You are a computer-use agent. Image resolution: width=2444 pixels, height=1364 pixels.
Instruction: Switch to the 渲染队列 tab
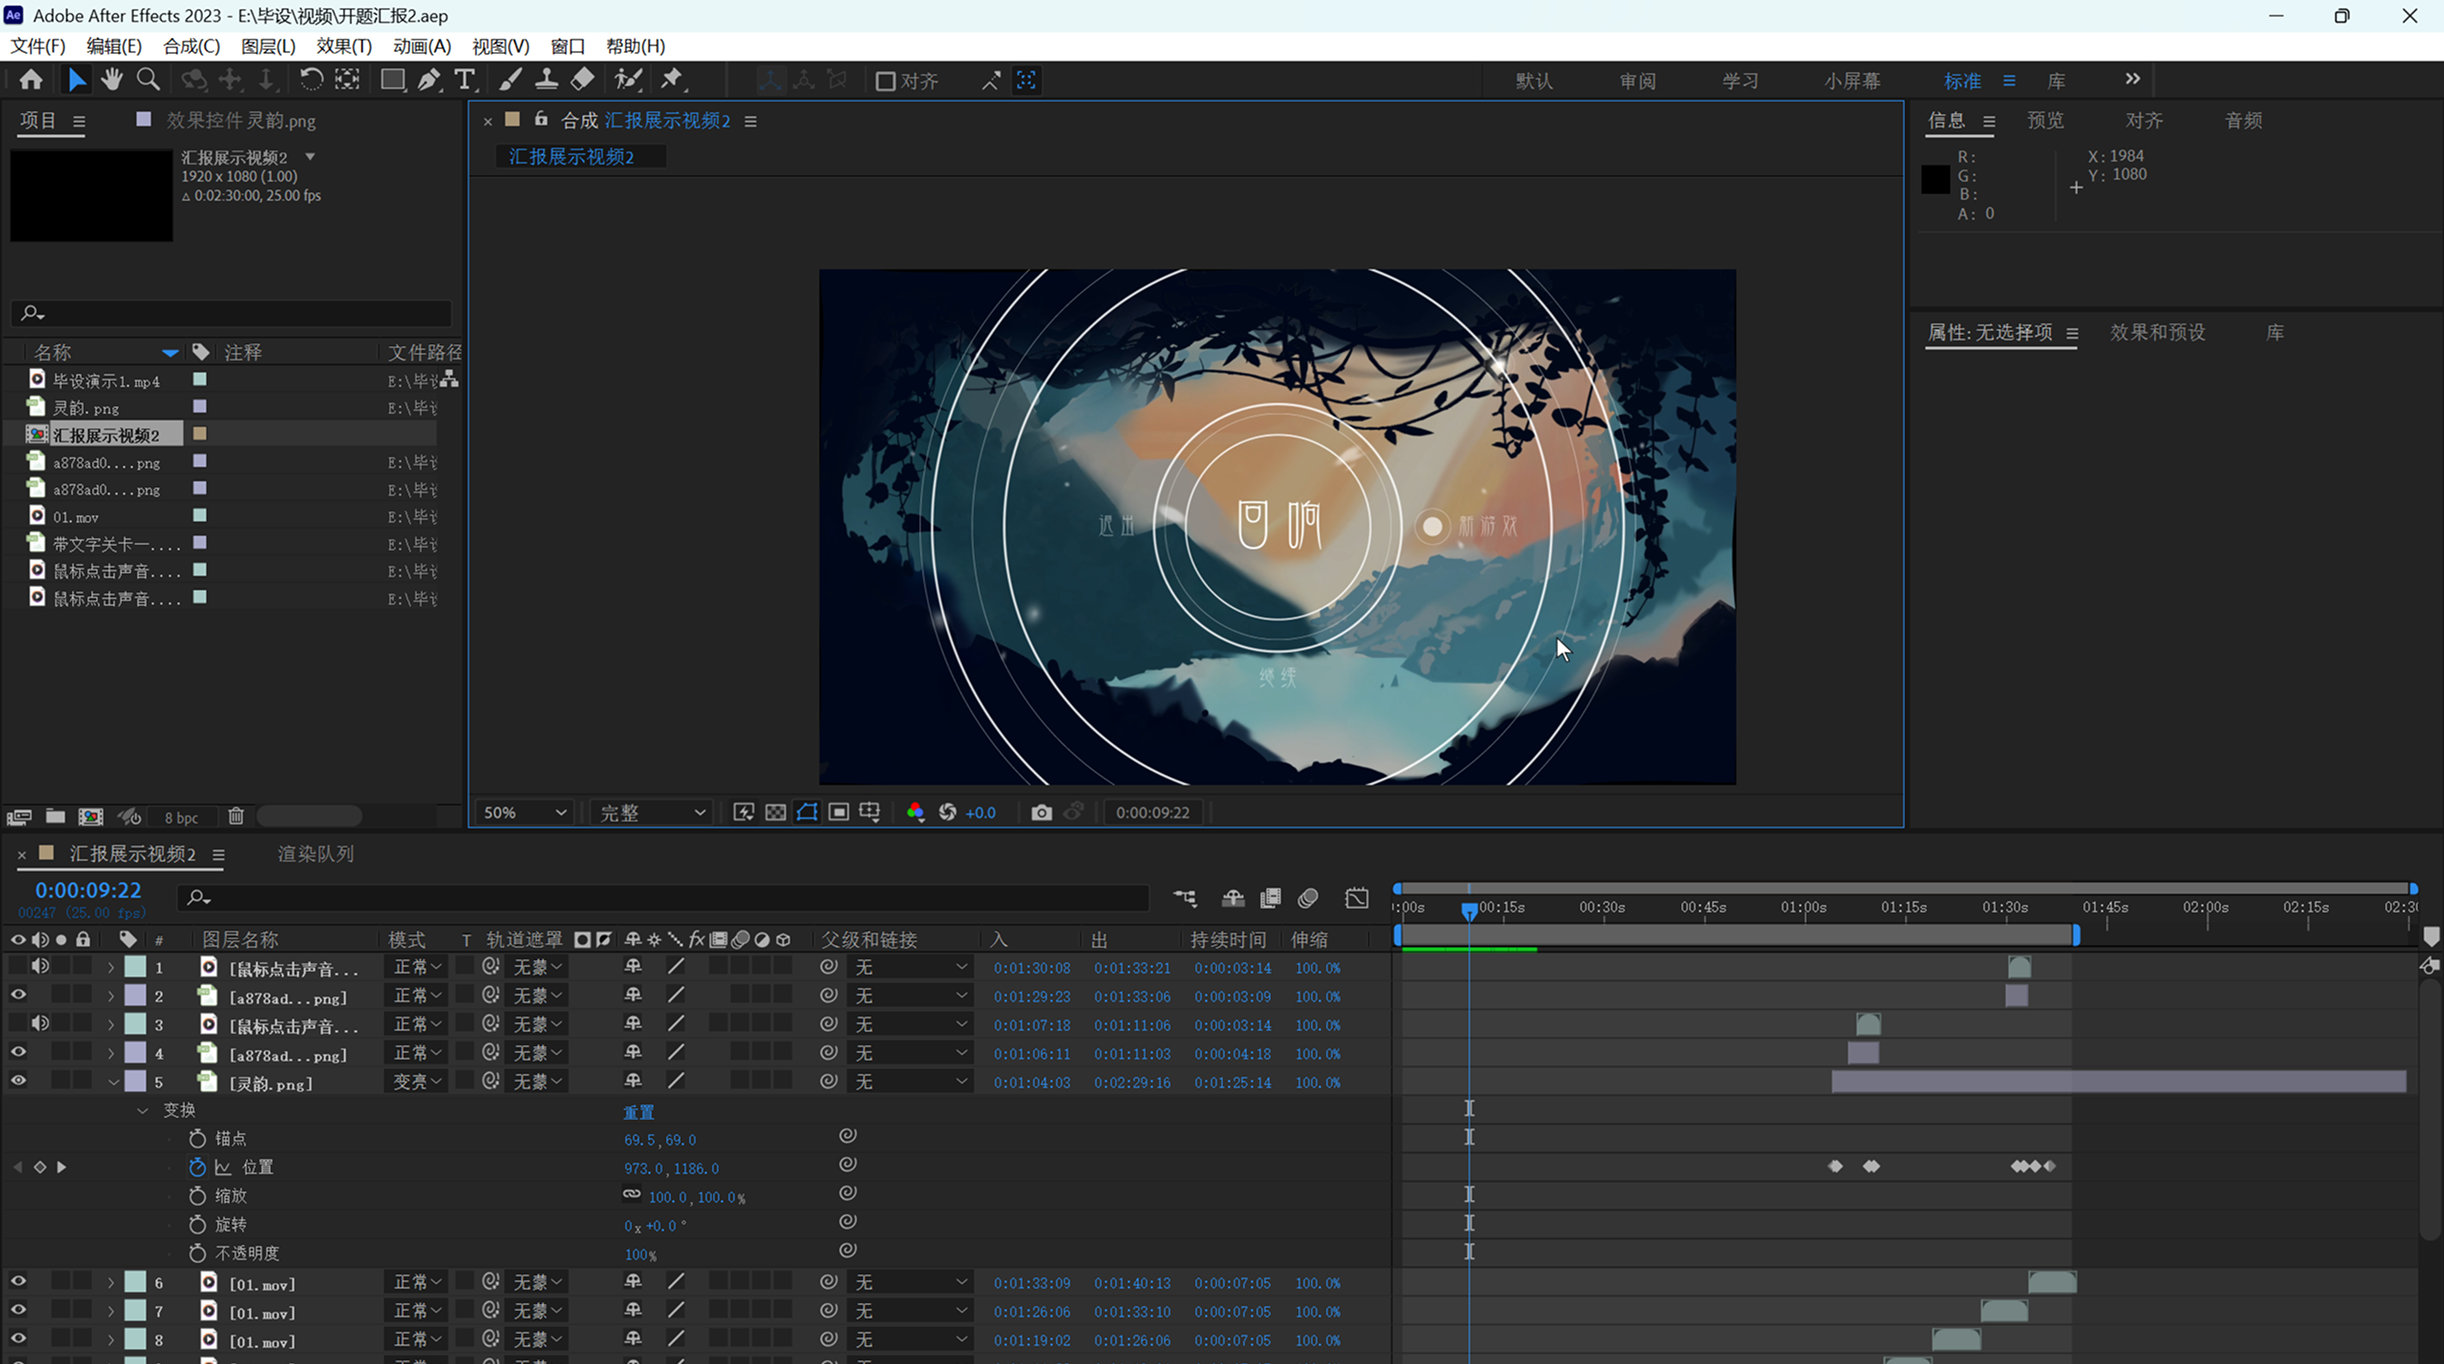[x=316, y=854]
